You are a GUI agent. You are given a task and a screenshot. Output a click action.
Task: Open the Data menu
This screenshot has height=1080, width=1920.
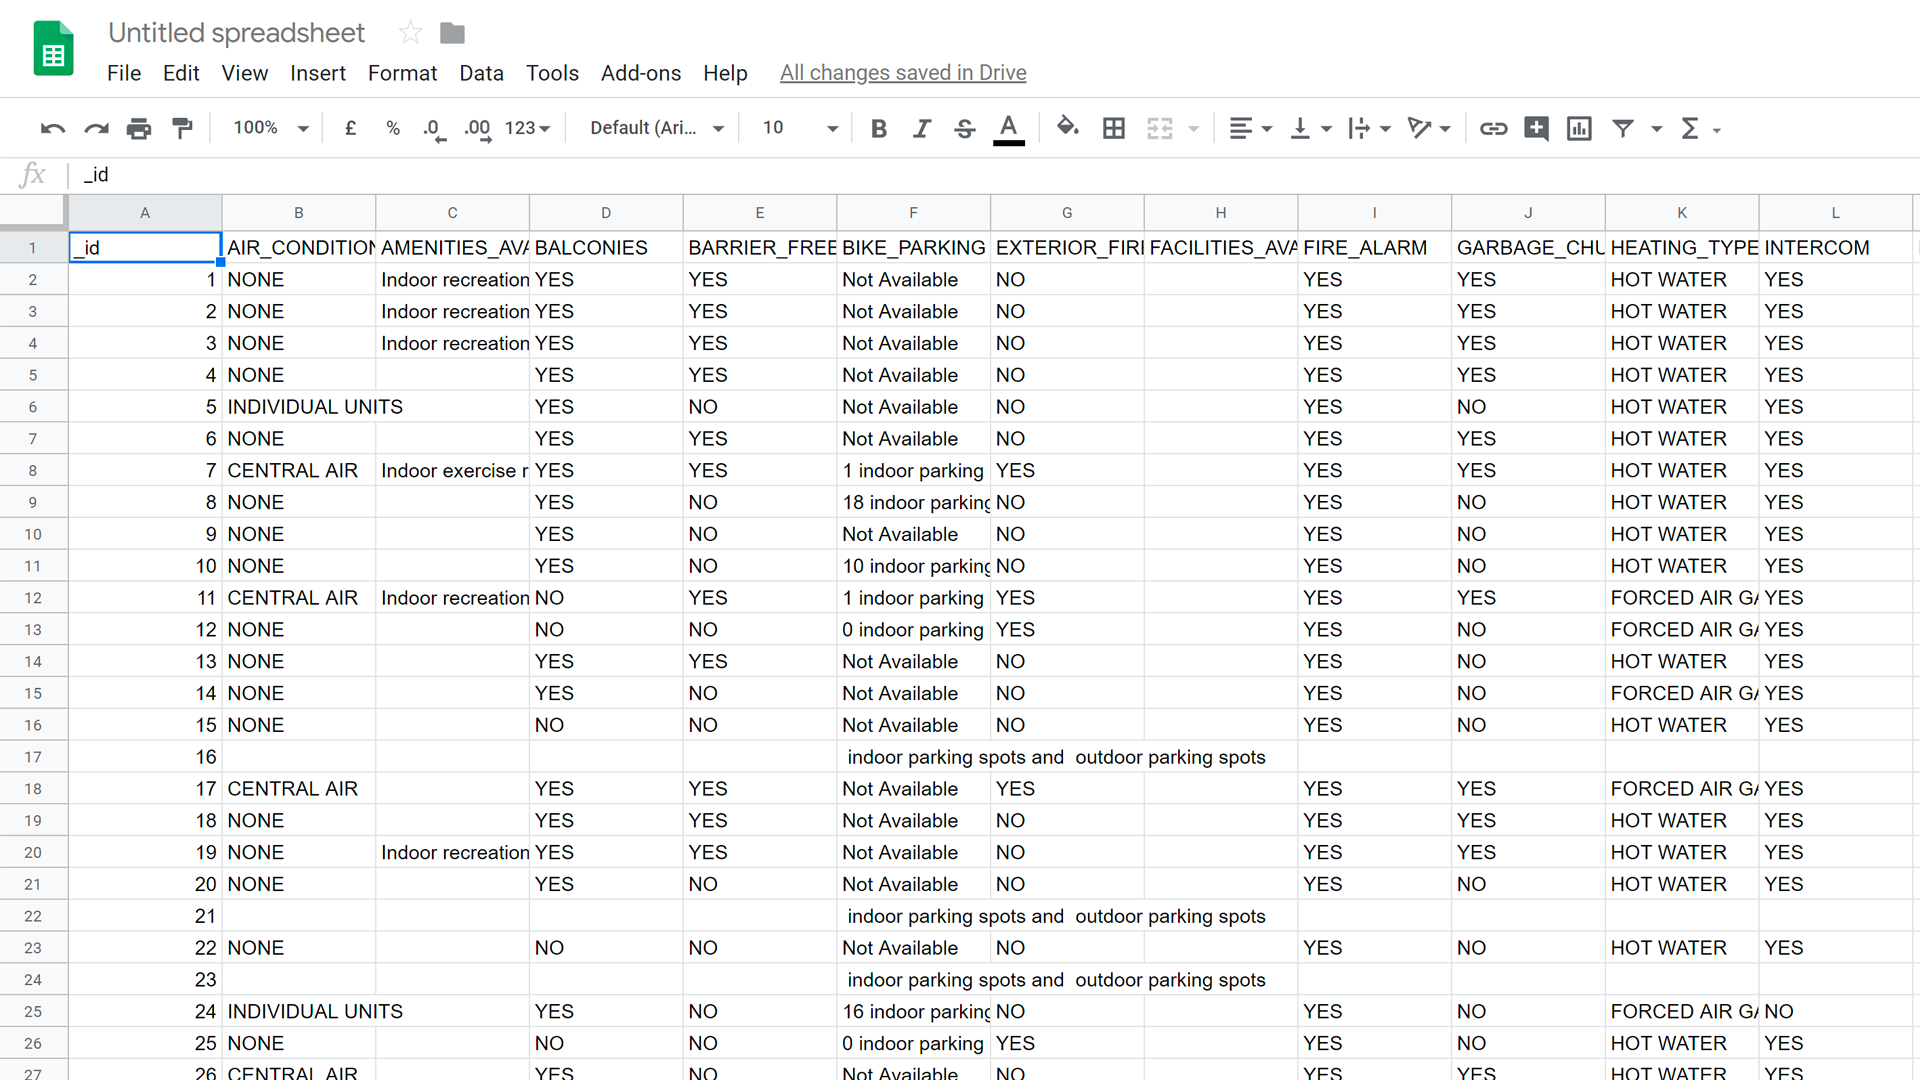(481, 73)
